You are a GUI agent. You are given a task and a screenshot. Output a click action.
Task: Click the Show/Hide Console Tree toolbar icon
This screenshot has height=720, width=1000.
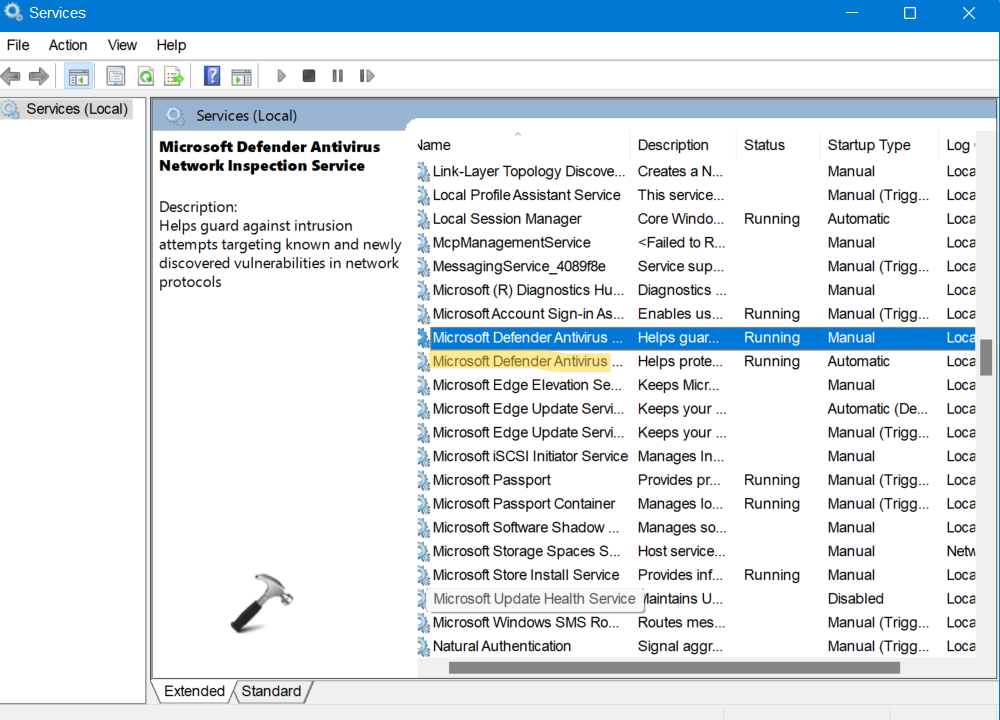[x=79, y=76]
